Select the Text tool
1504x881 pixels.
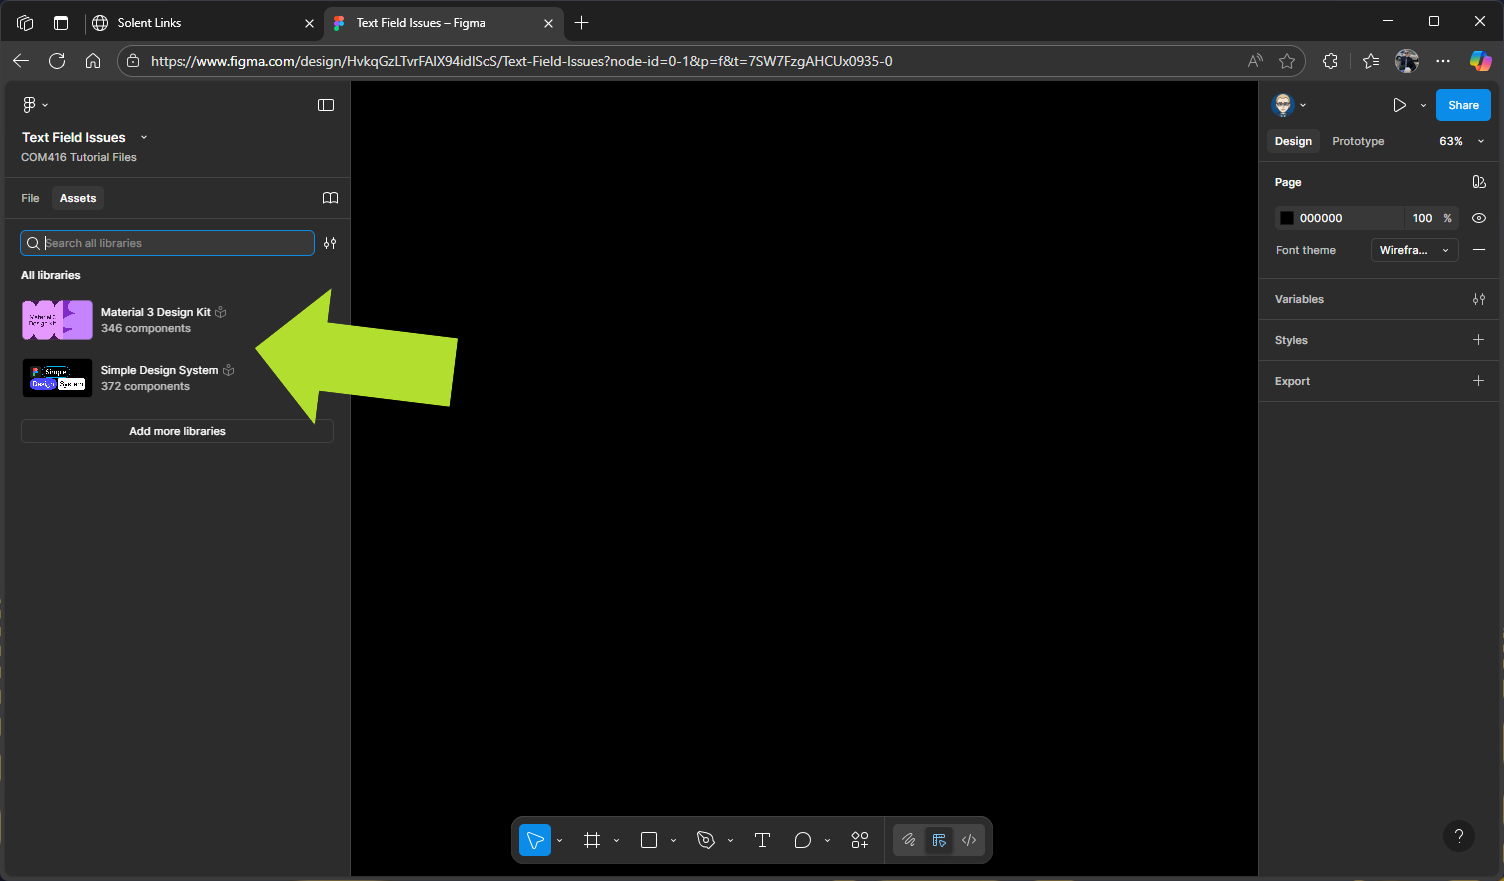click(762, 840)
